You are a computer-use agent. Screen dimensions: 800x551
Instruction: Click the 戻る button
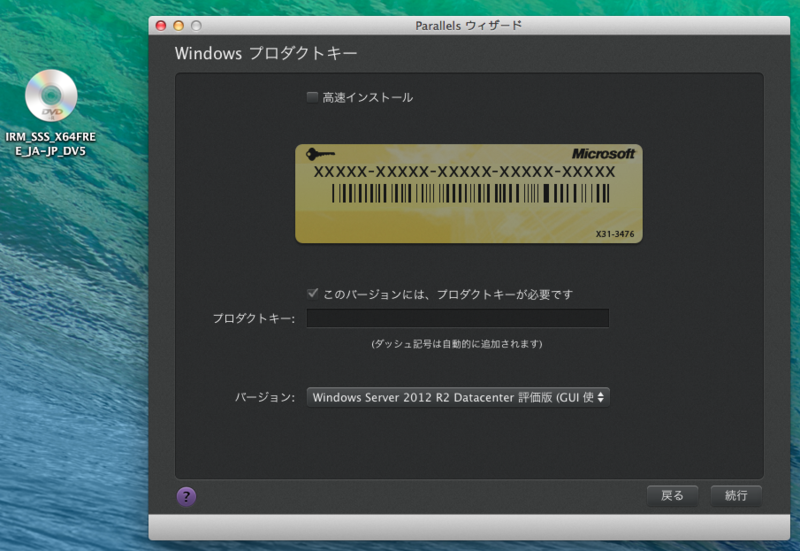672,495
